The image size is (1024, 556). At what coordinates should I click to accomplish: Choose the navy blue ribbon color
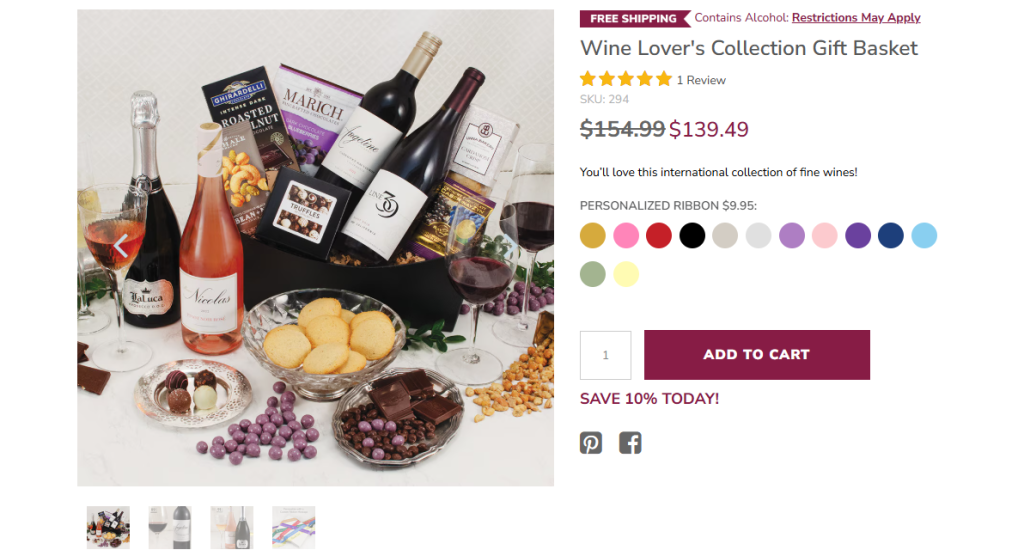[x=890, y=235]
